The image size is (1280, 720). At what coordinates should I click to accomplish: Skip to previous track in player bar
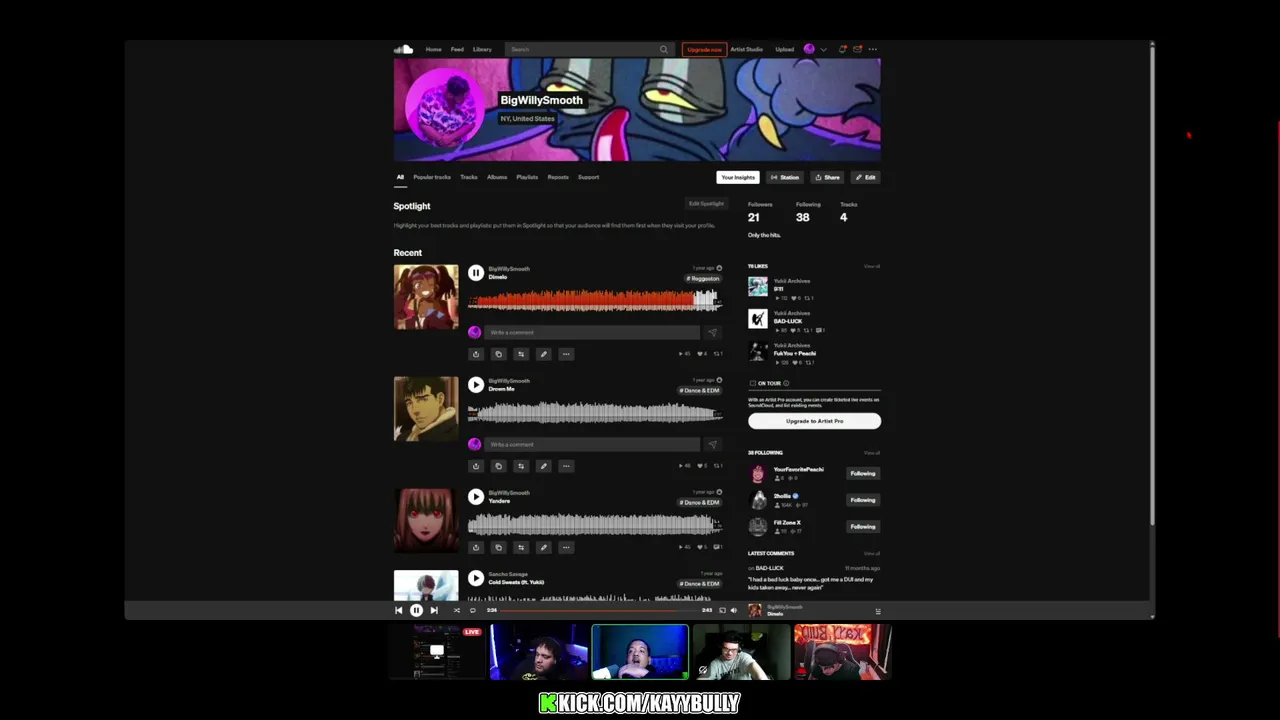pos(399,610)
